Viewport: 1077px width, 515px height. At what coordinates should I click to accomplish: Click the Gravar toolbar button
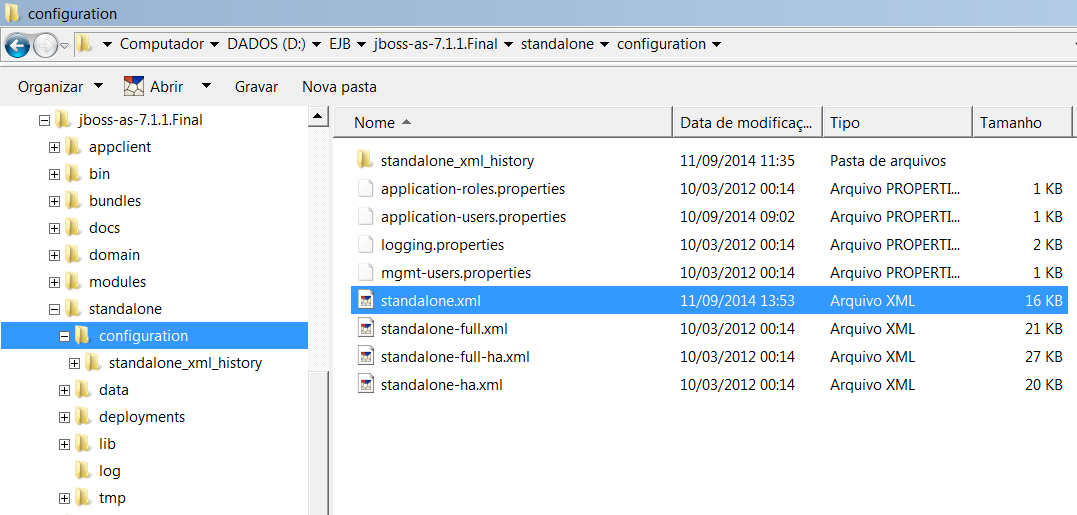coord(256,87)
